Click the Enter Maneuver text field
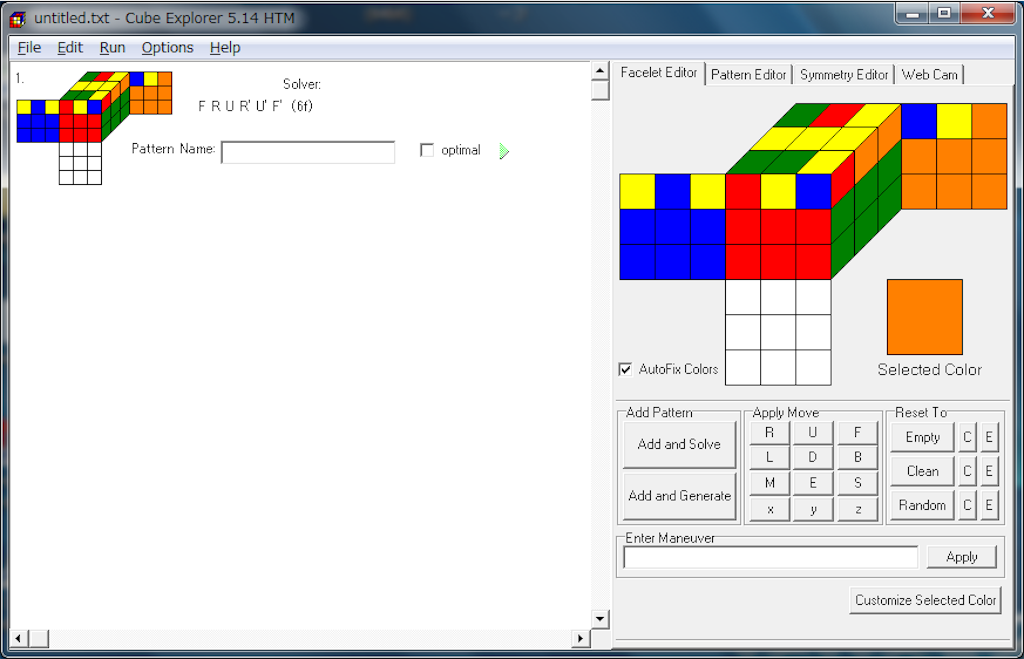The image size is (1024, 659). tap(771, 558)
